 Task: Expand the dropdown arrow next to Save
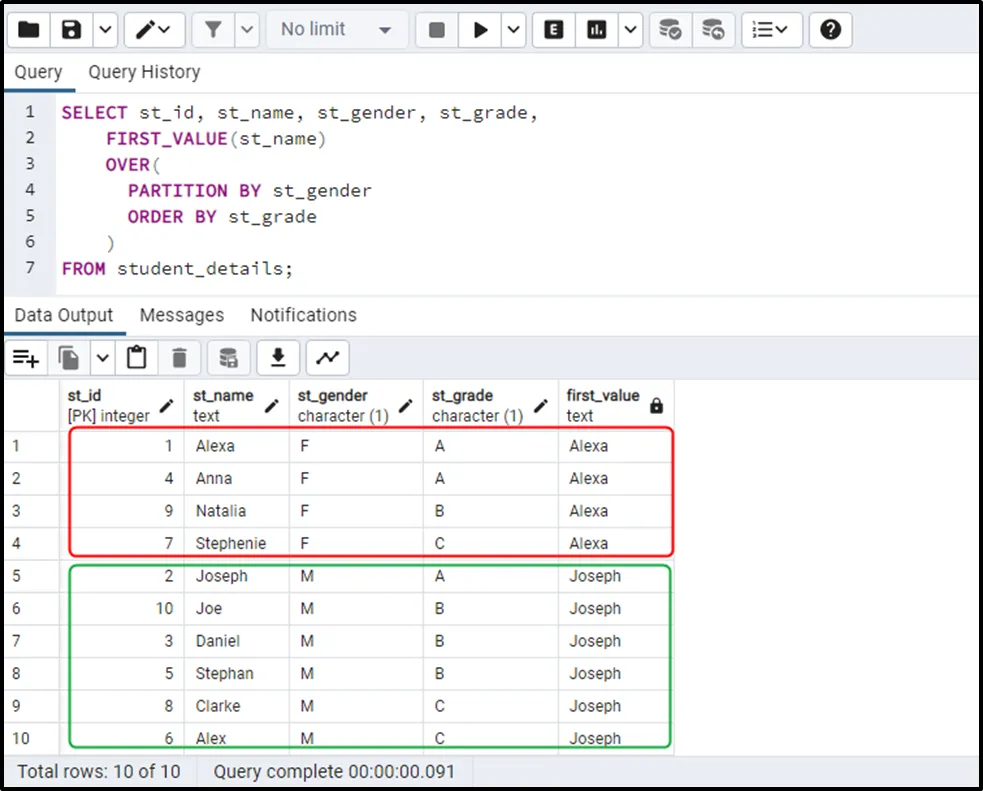click(x=105, y=30)
